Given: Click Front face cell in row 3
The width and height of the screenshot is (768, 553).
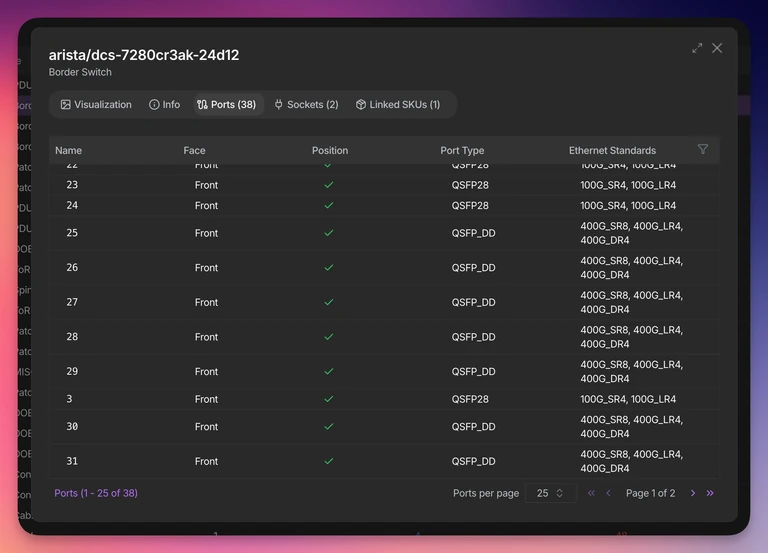Looking at the screenshot, I should pos(206,399).
